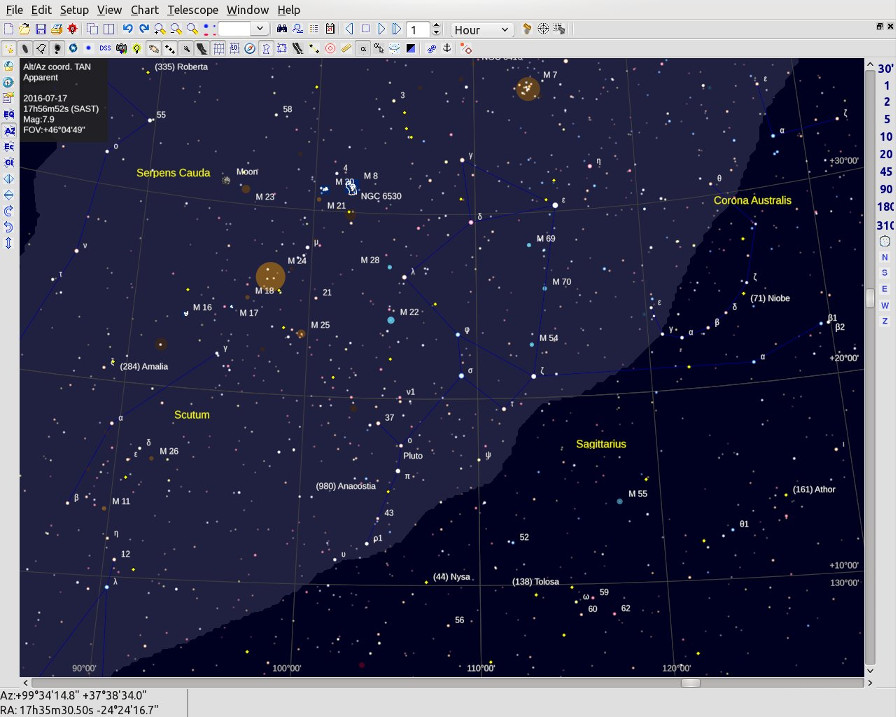
Task: Click the horizontal scrollbar thumb
Action: 691,683
